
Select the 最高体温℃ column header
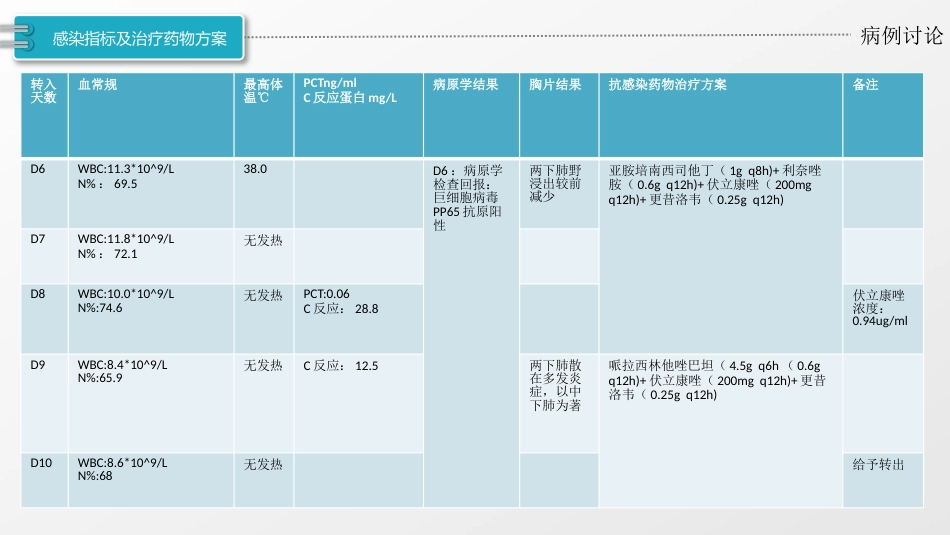(264, 115)
